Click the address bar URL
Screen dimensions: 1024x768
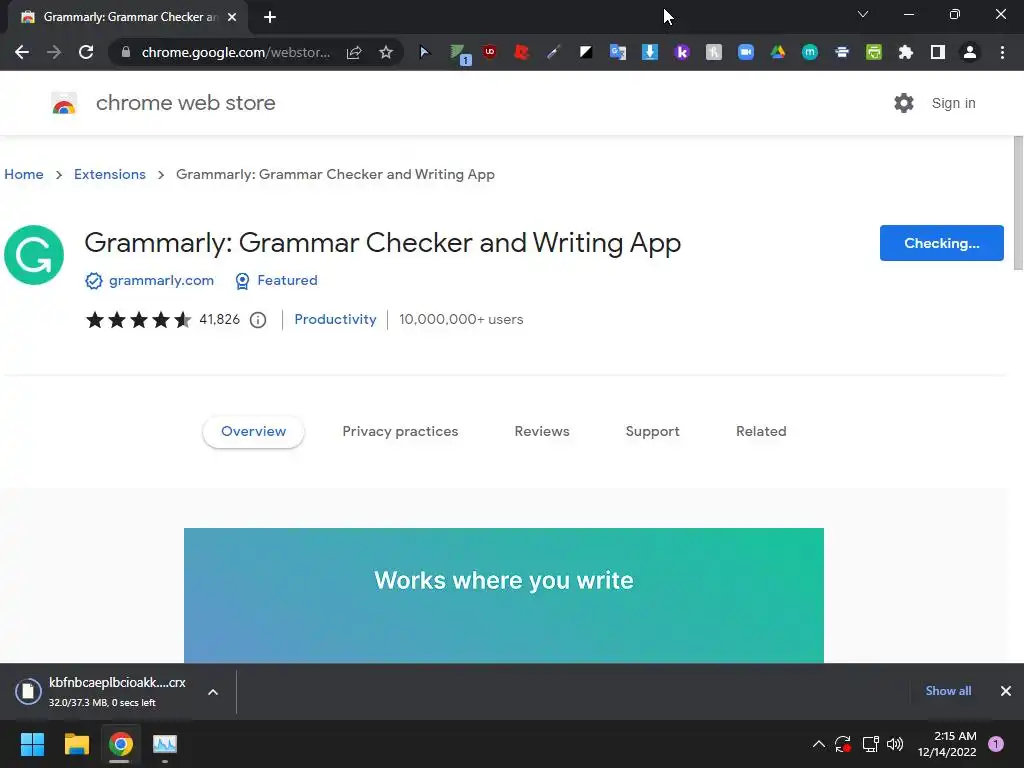click(x=236, y=52)
